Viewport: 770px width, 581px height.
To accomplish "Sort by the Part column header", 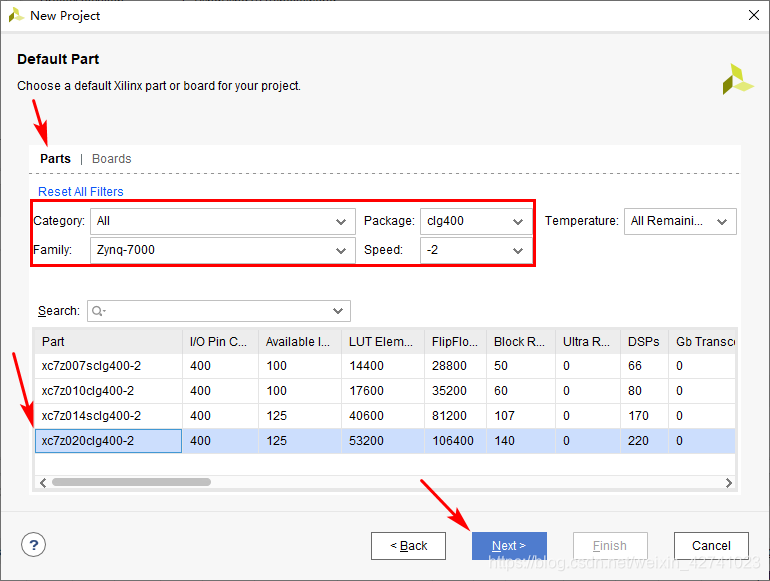I will click(108, 341).
